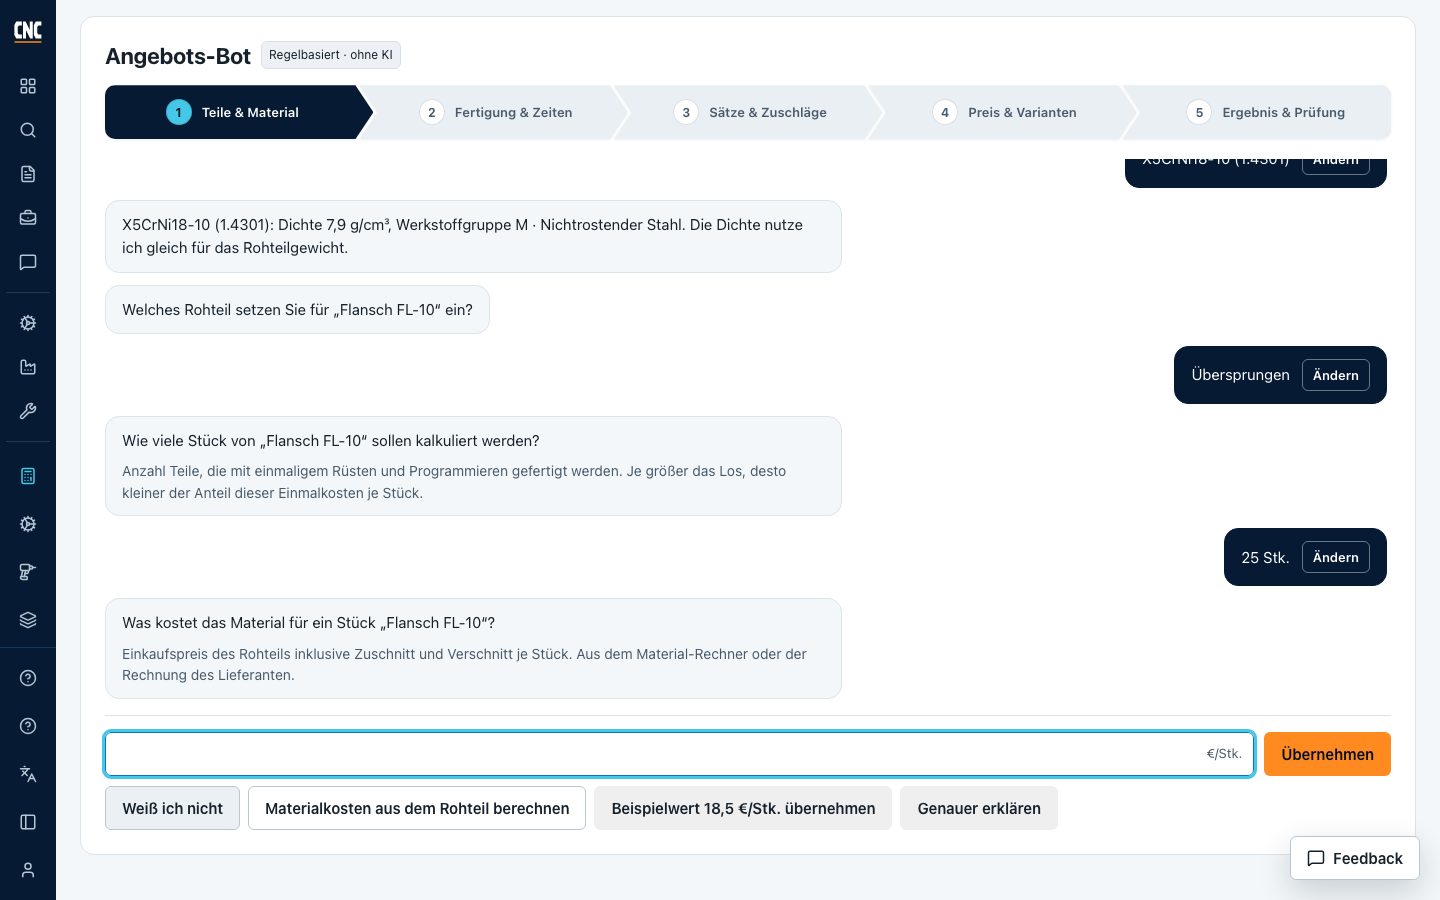The width and height of the screenshot is (1440, 900).
Task: Click the Regelbasiert · ohne KI badge
Action: [x=331, y=55]
